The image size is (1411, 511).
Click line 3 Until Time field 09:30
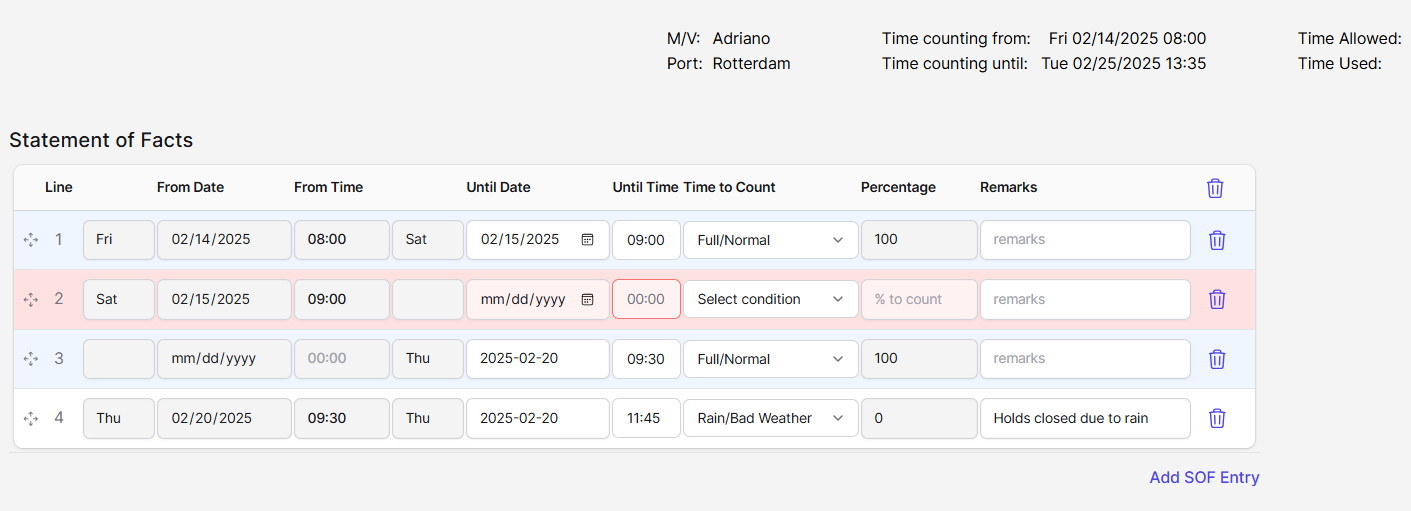646,359
